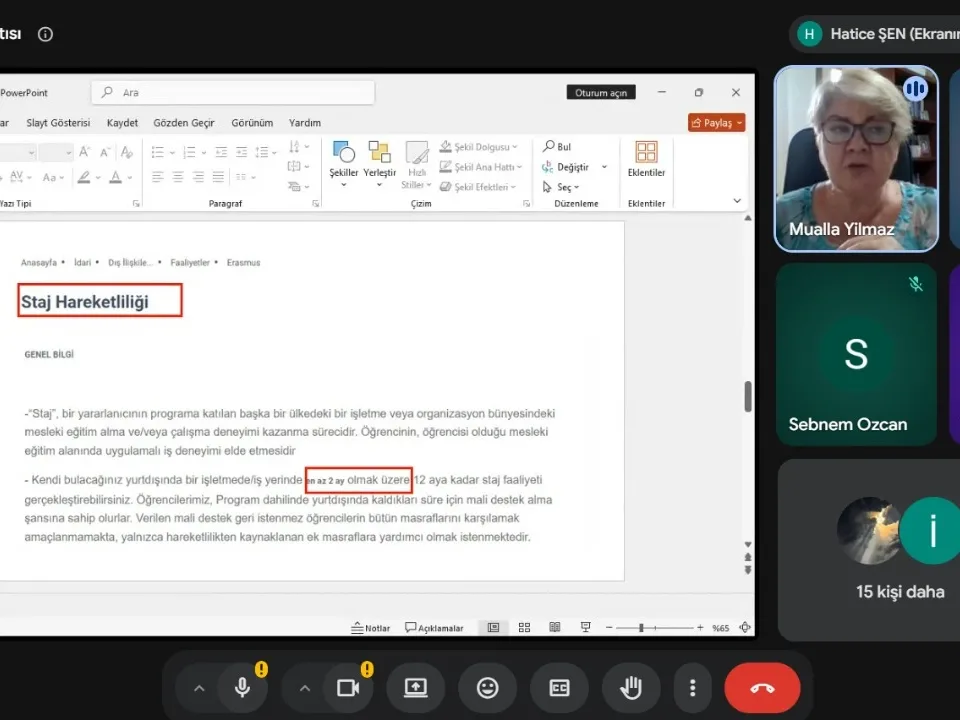The height and width of the screenshot is (720, 960).
Task: Switch to Reading view
Action: point(555,628)
